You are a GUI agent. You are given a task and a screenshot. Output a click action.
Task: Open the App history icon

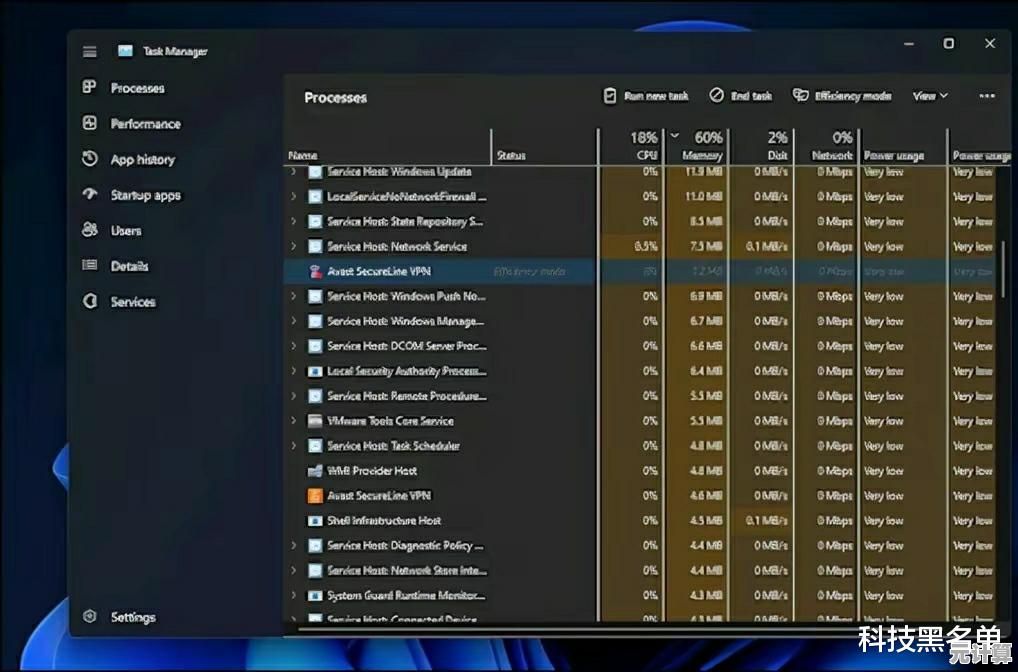coord(90,159)
